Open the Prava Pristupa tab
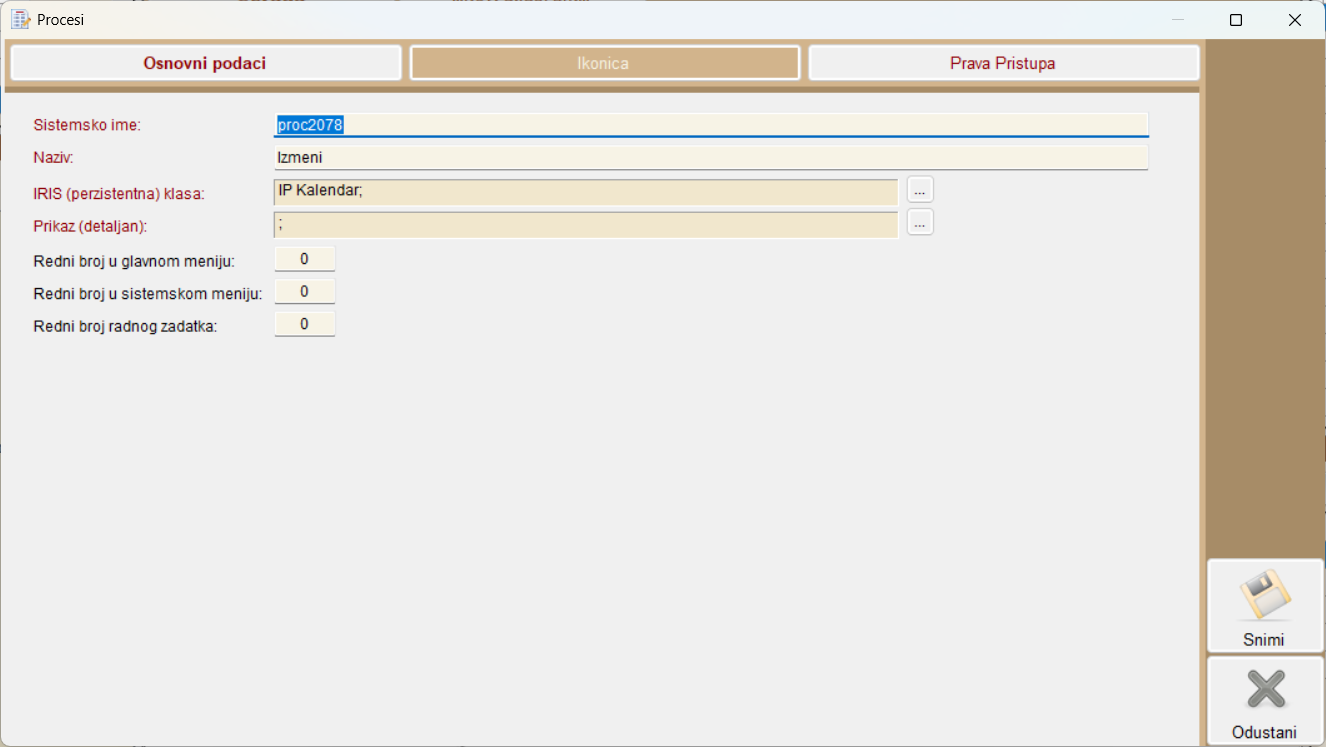This screenshot has height=747, width=1326. click(1003, 63)
